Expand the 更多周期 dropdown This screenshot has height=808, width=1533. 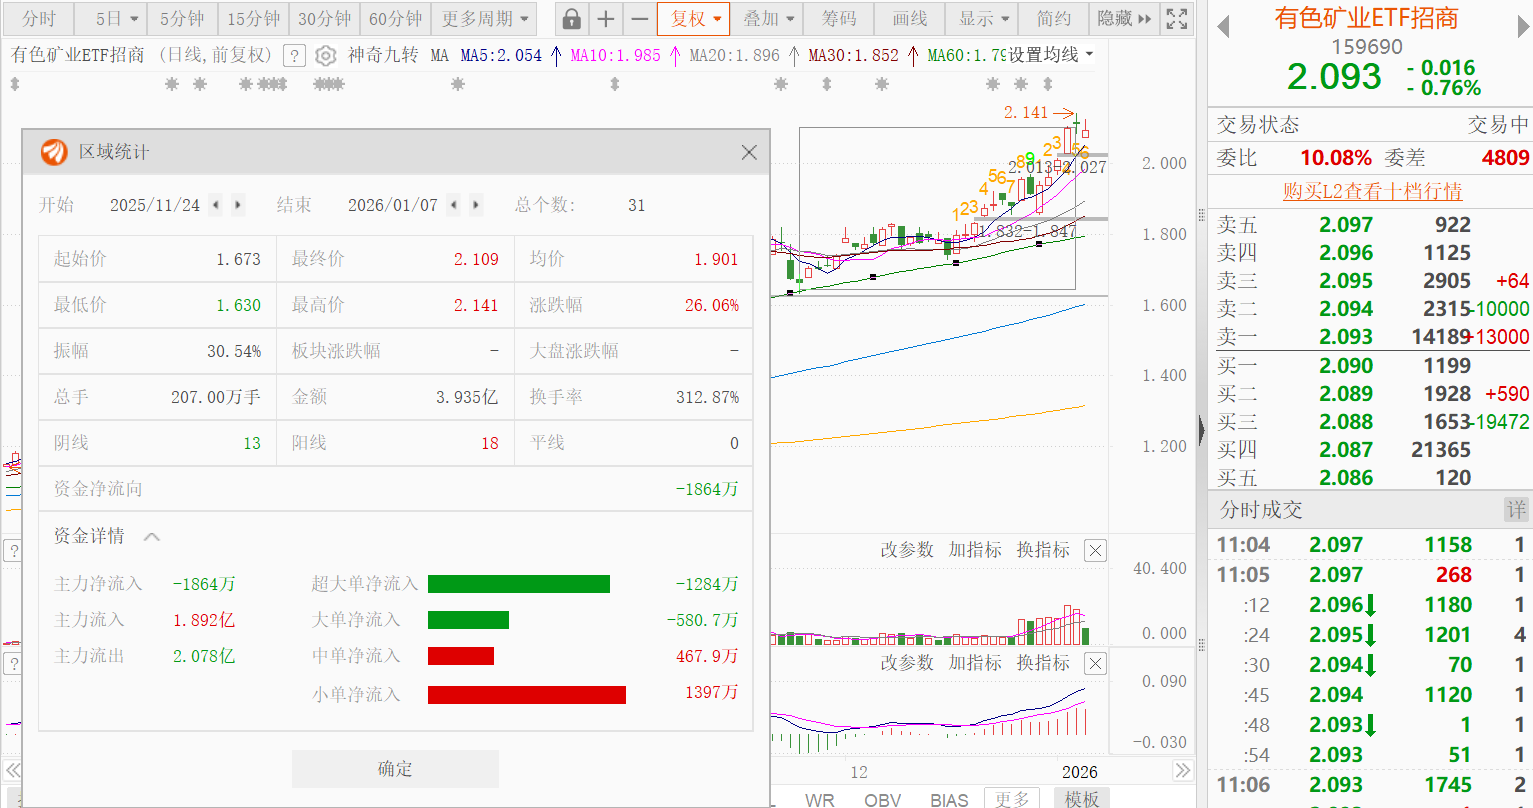coord(486,19)
